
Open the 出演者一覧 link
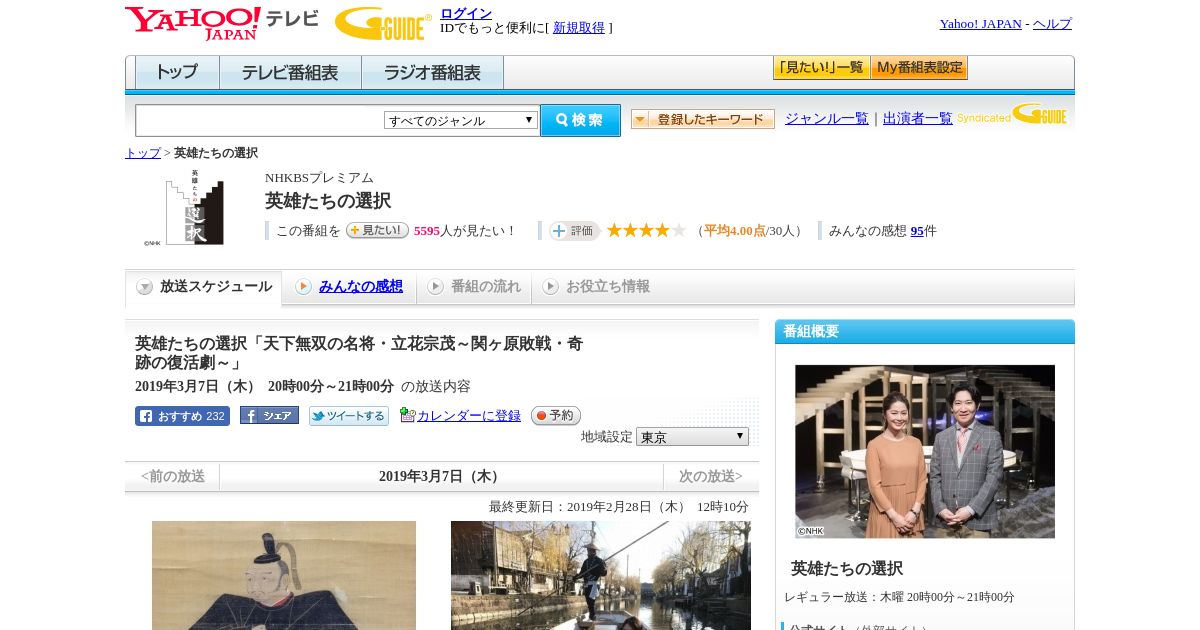(917, 118)
